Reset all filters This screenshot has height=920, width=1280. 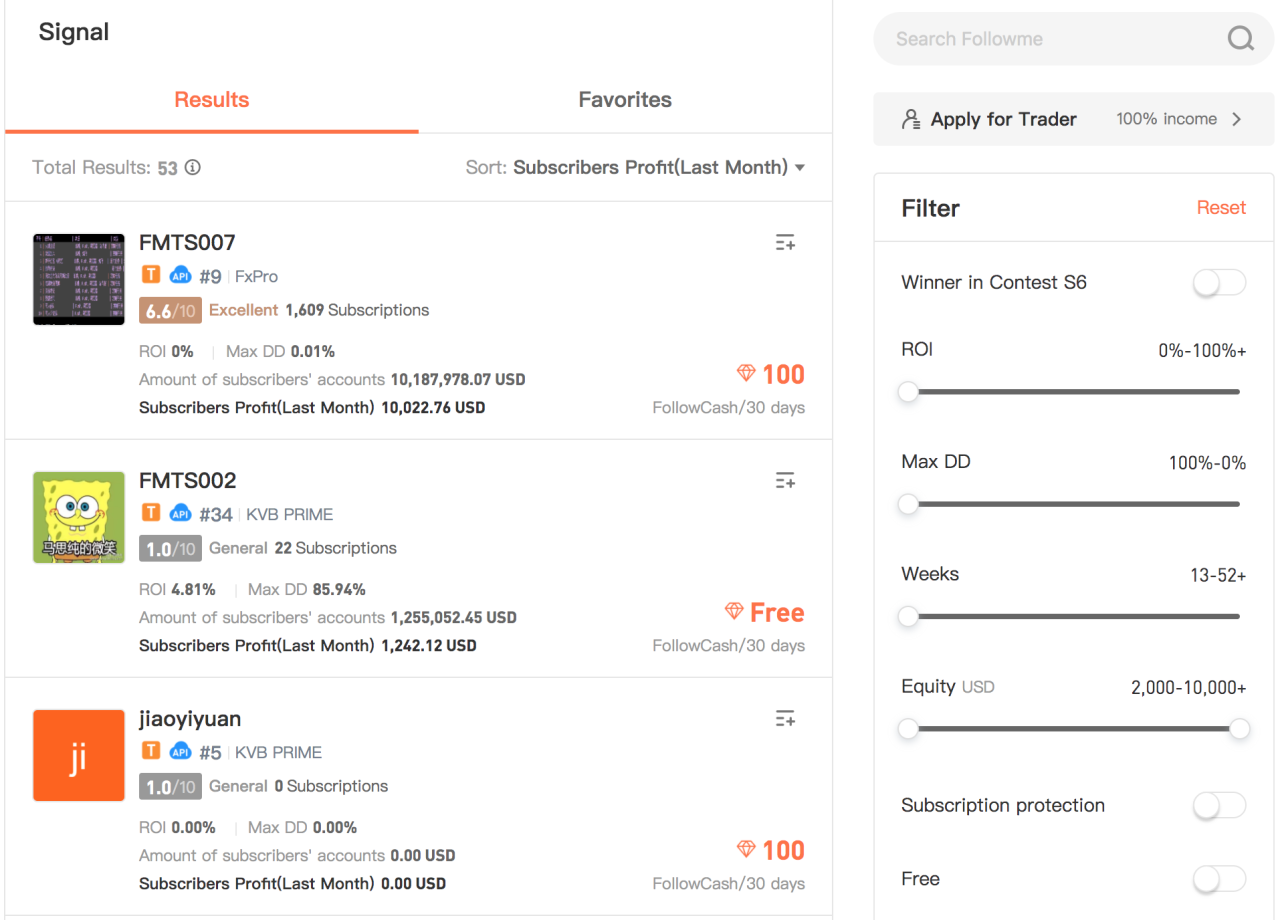(1221, 208)
